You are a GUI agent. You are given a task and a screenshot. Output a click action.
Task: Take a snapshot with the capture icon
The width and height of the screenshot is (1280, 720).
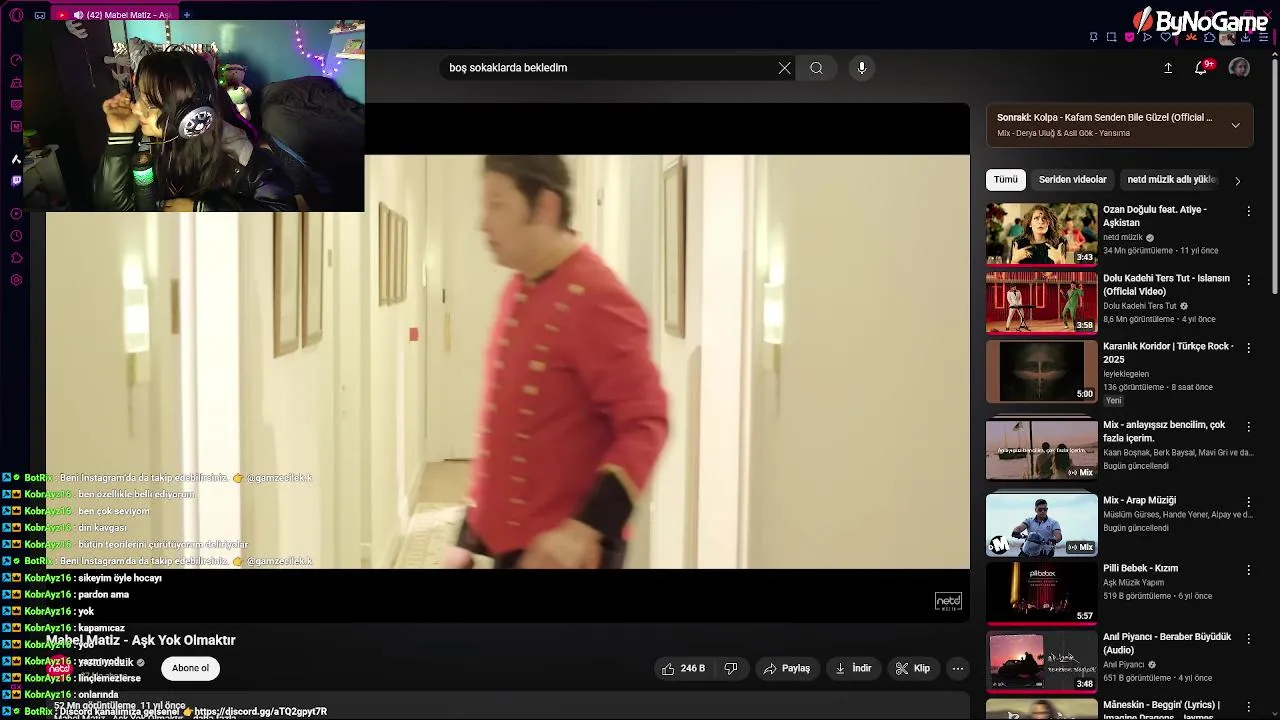pyautogui.click(x=1111, y=37)
